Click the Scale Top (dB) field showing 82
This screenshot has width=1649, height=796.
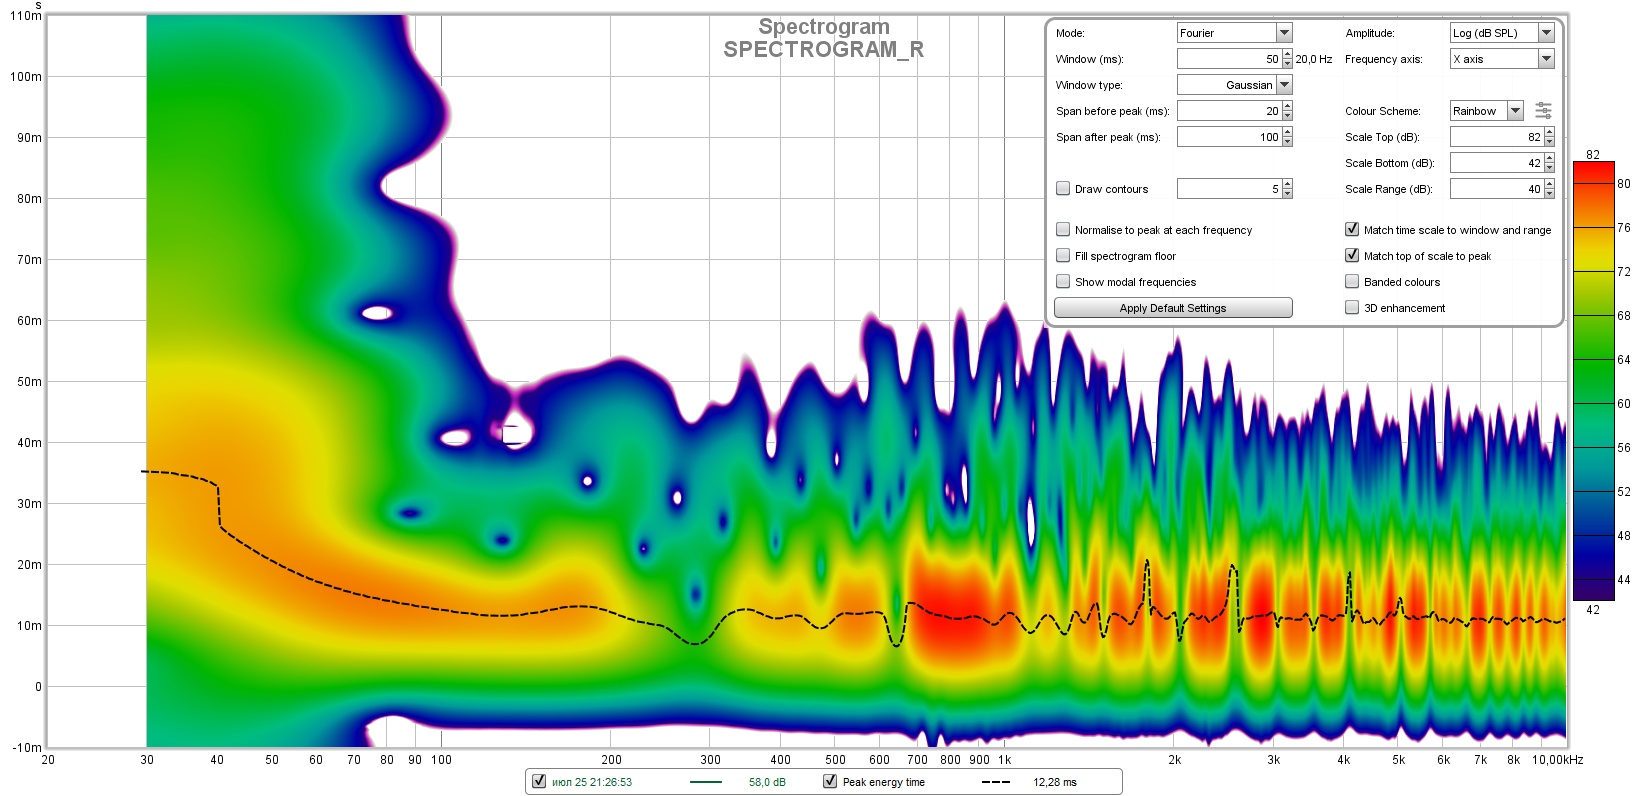tap(1497, 137)
